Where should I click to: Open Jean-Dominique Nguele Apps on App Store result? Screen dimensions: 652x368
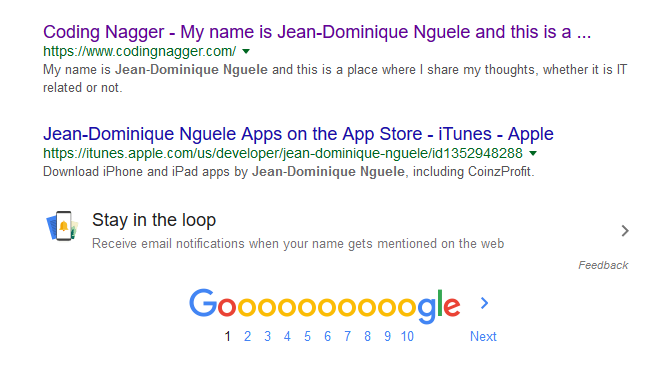298,134
